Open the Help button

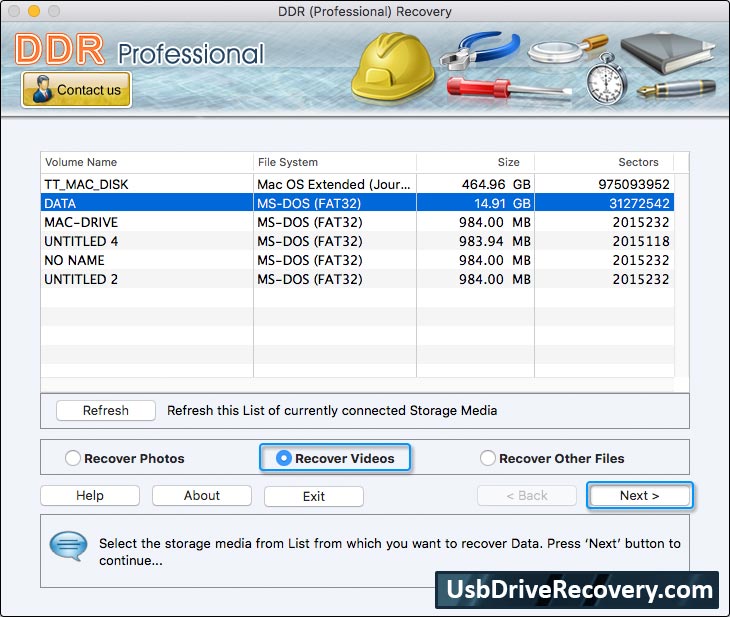90,495
